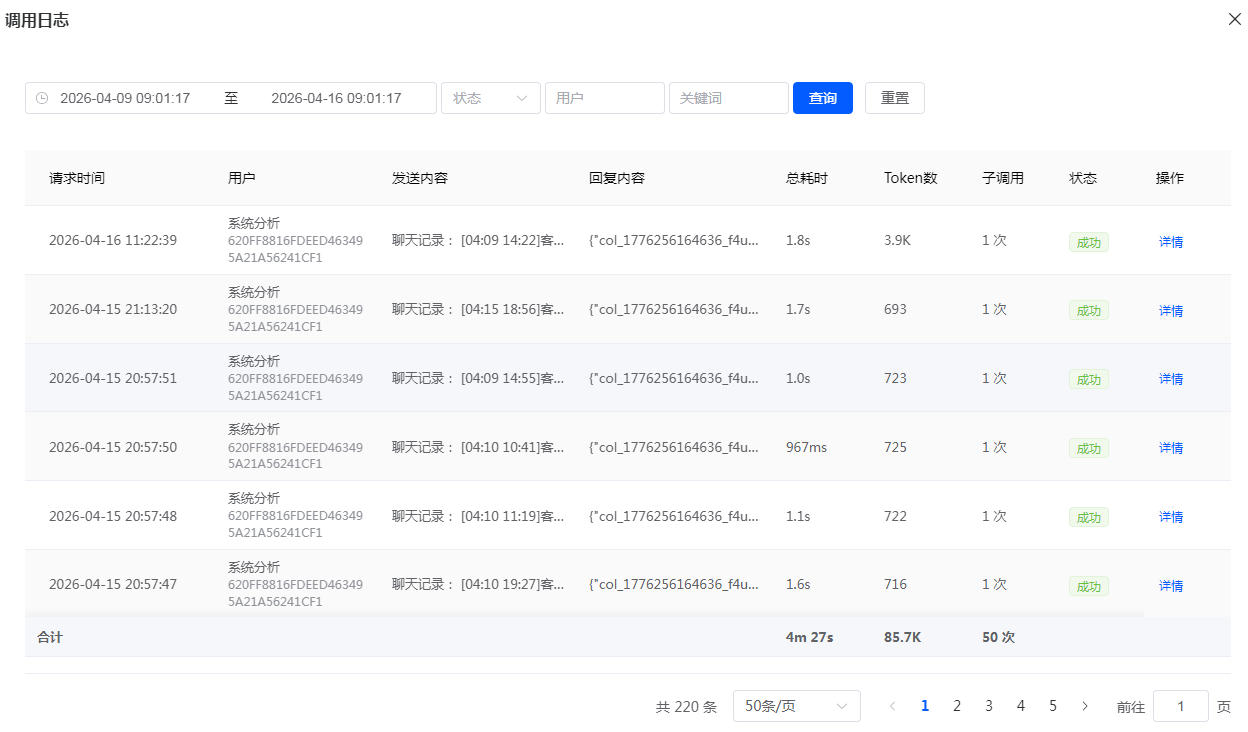Viewport: 1248px width, 732px height.
Task: Click the 重置 reset button
Action: 894,97
